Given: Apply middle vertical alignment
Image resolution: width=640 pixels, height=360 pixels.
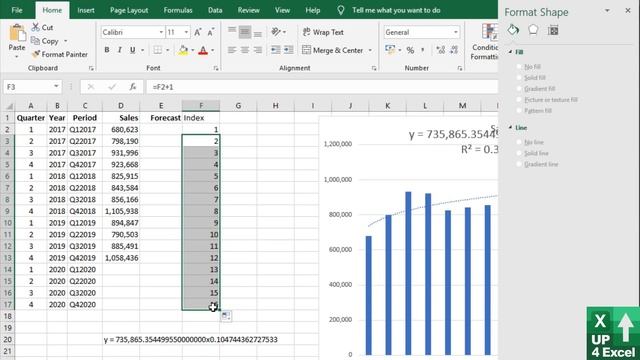Looking at the screenshot, I should coord(245,31).
